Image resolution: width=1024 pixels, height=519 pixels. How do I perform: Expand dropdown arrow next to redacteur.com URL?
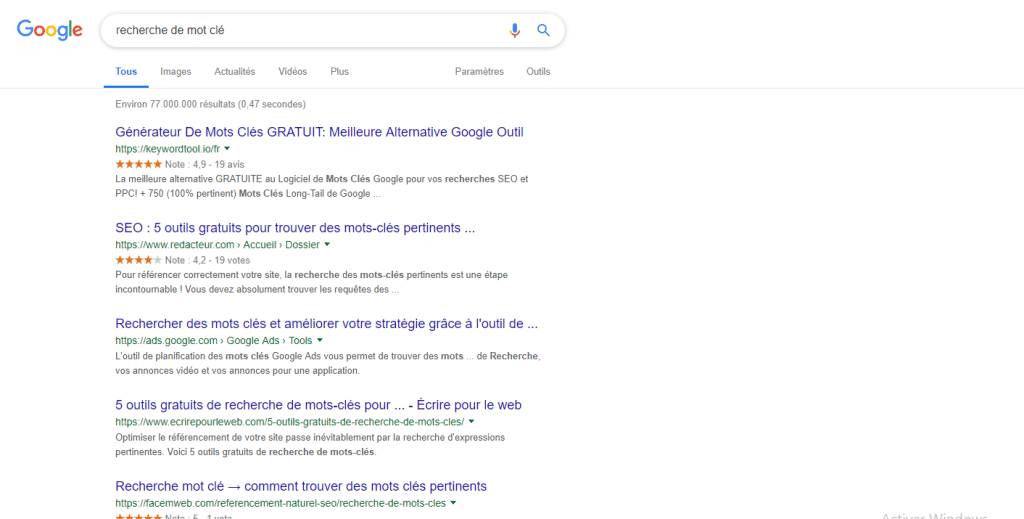[327, 245]
